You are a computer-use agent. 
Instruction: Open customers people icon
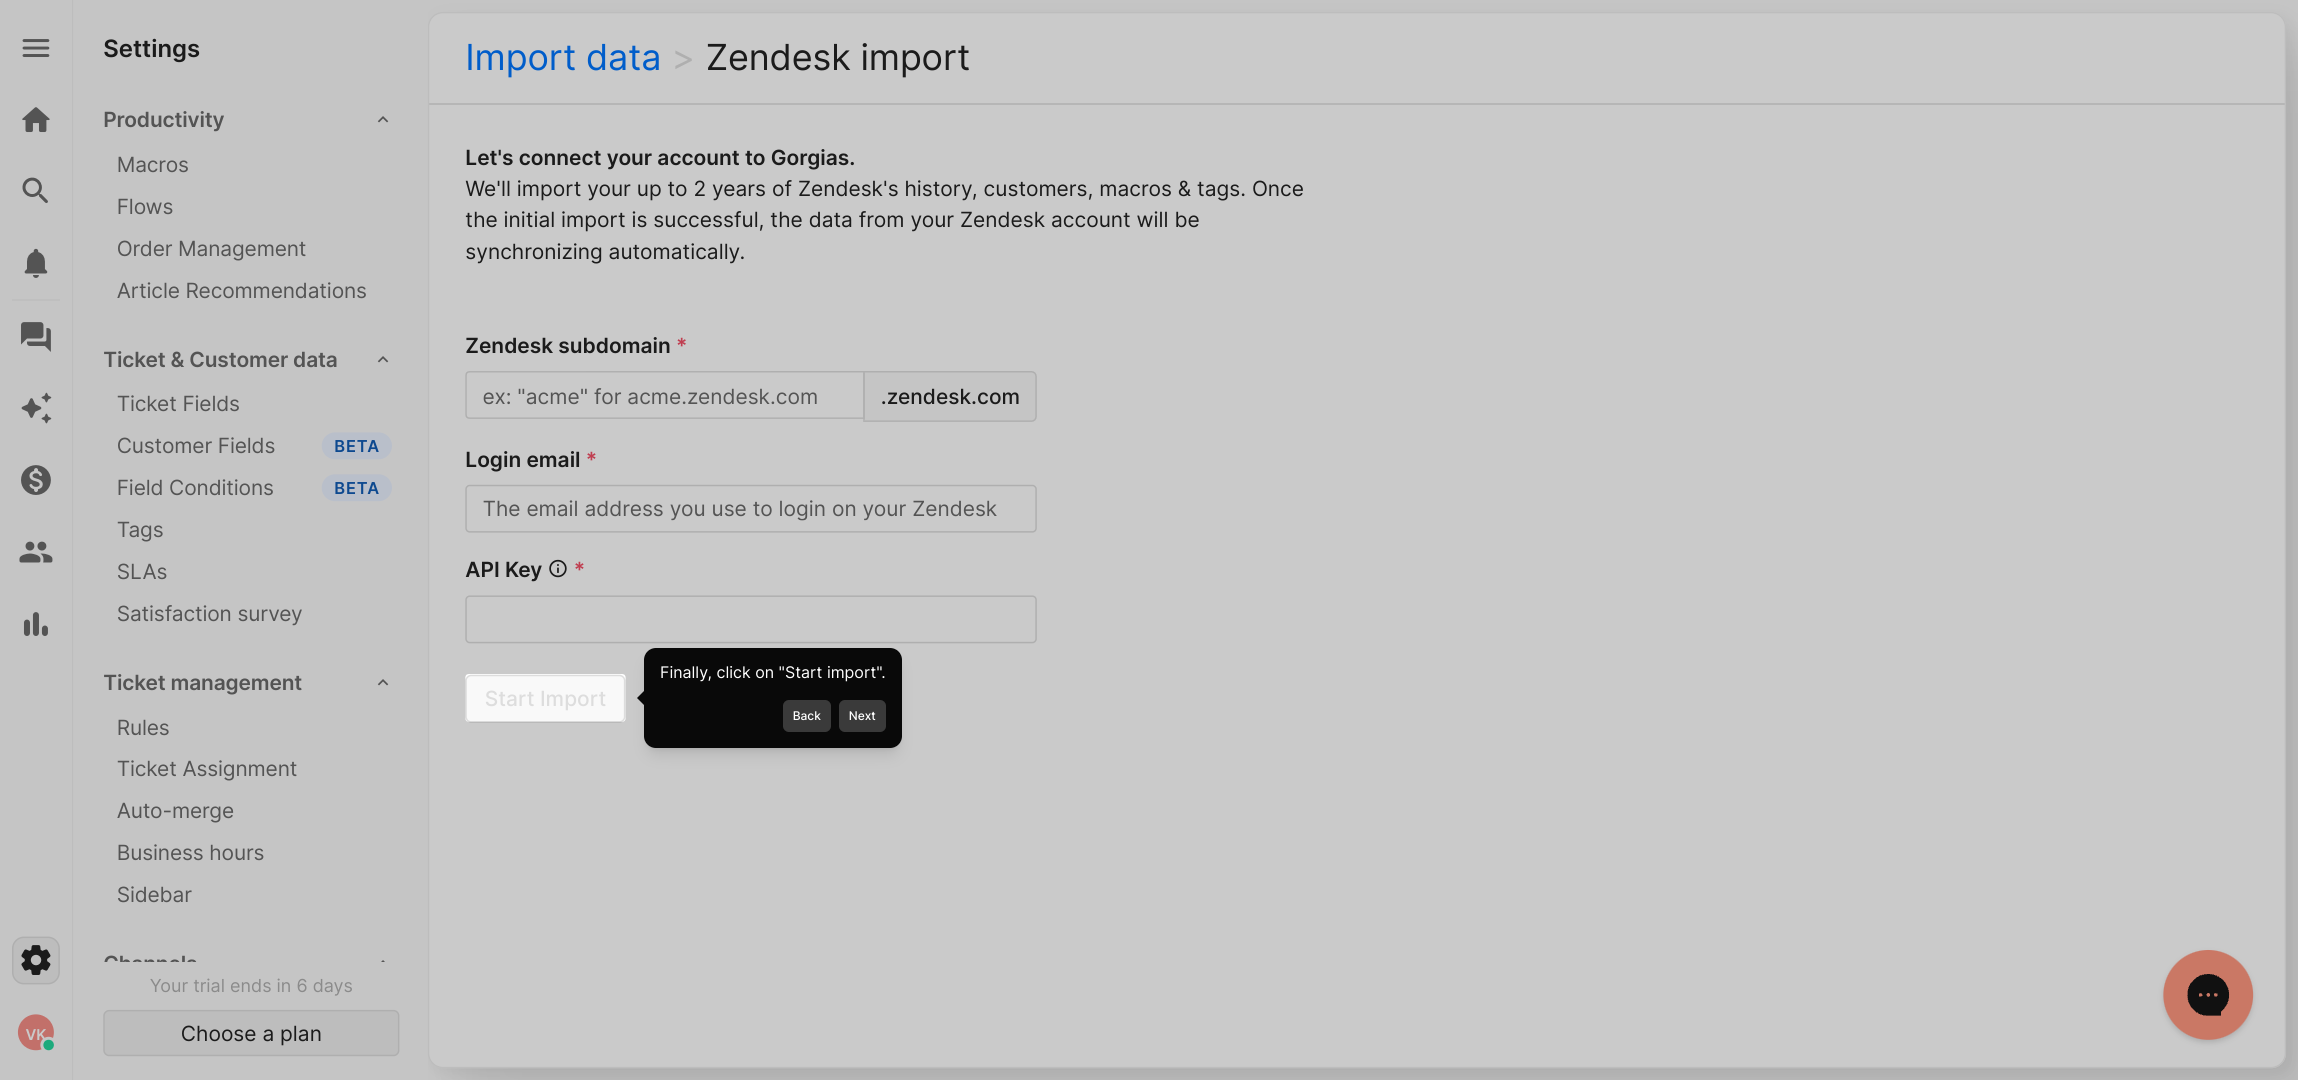pyautogui.click(x=36, y=552)
